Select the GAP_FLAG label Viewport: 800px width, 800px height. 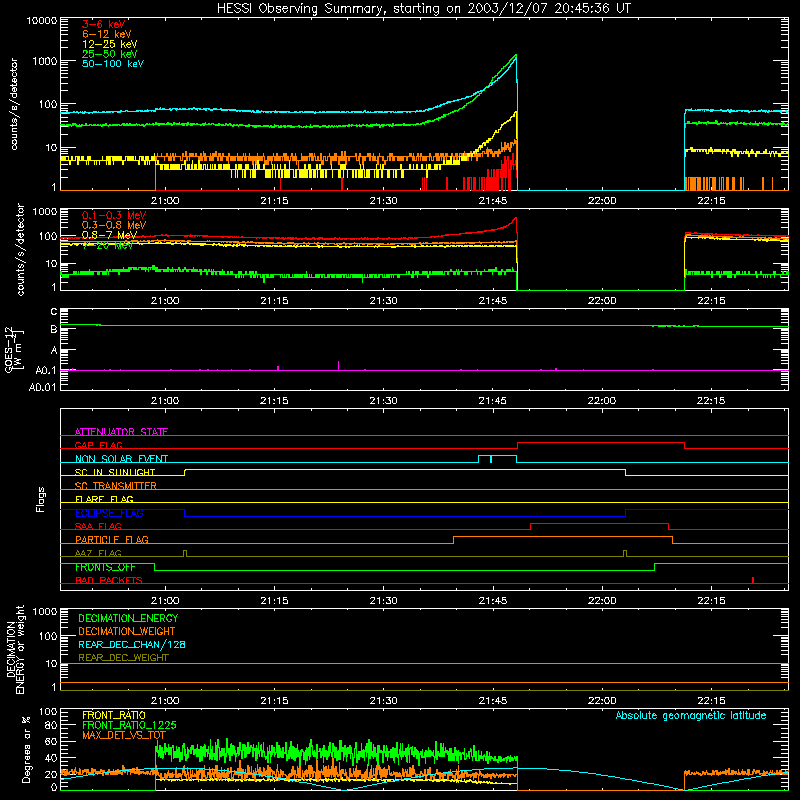(x=98, y=445)
